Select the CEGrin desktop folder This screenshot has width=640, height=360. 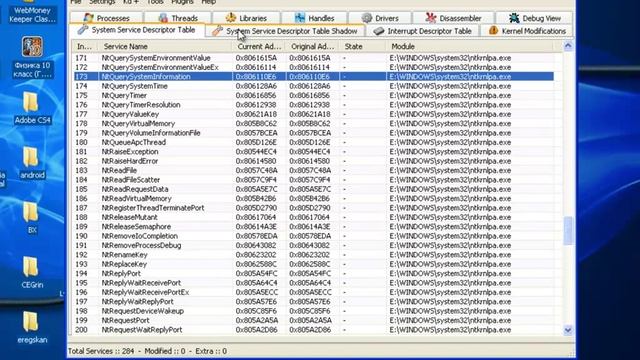pyautogui.click(x=32, y=272)
